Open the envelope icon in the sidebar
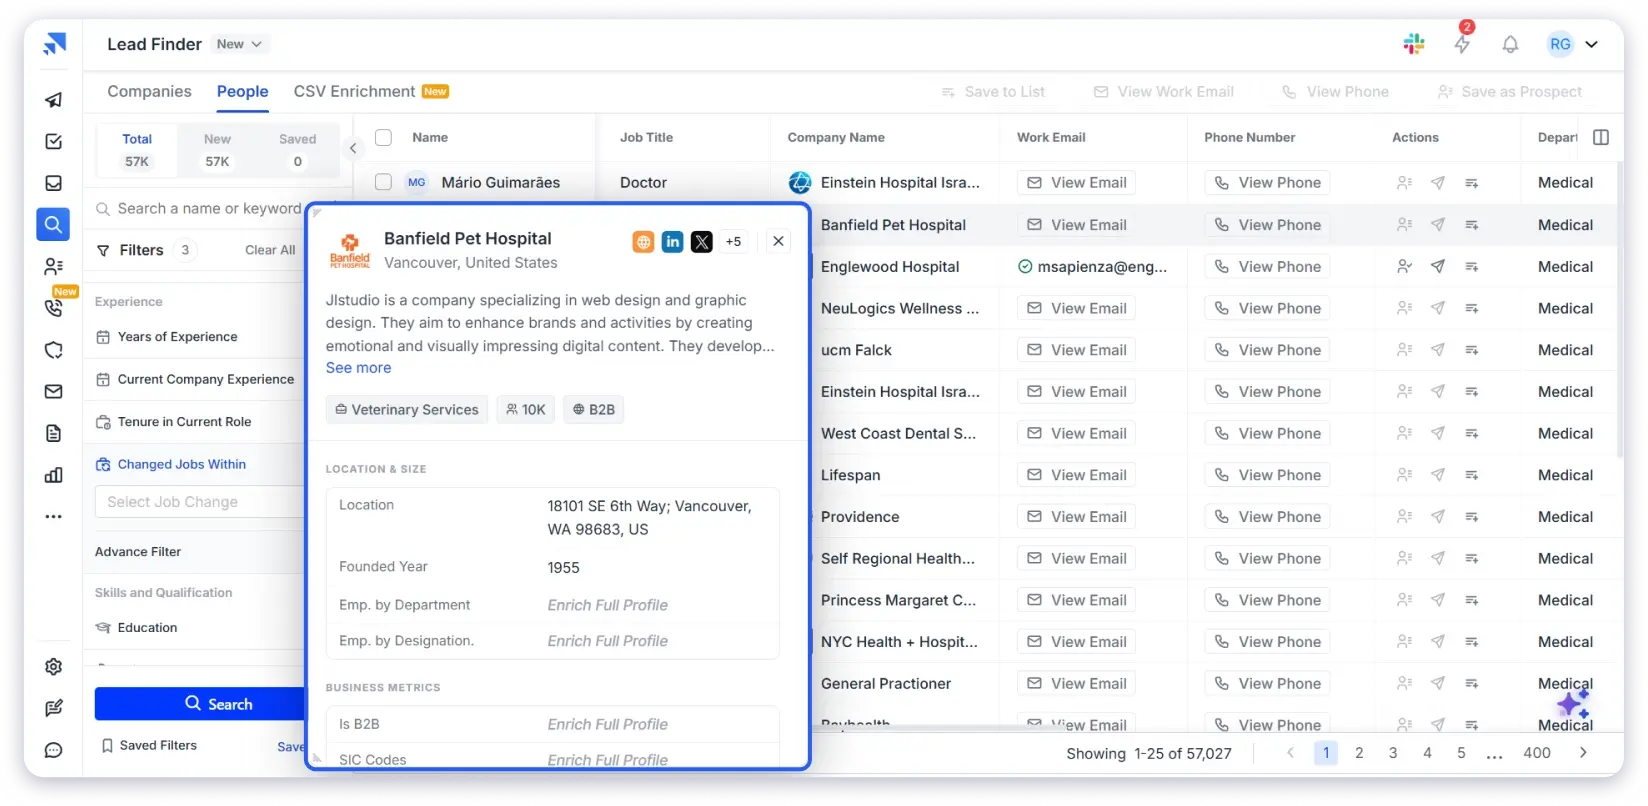The height and width of the screenshot is (806, 1648). tap(54, 391)
